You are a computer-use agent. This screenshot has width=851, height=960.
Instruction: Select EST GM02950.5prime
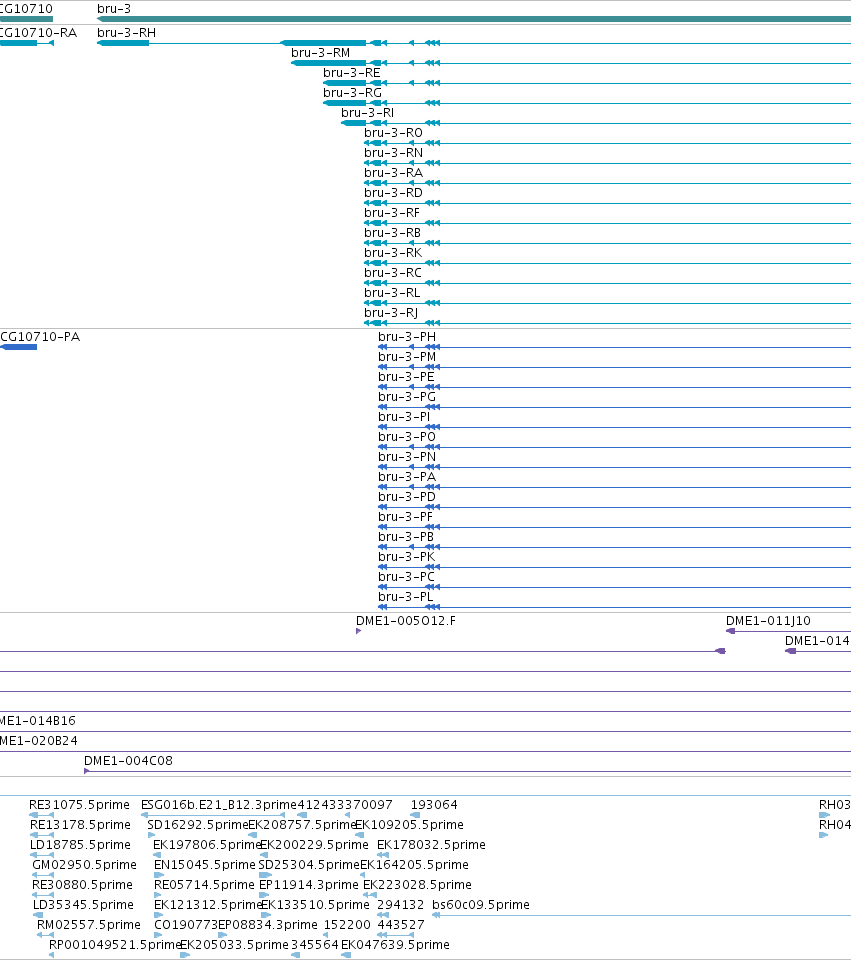[x=84, y=865]
